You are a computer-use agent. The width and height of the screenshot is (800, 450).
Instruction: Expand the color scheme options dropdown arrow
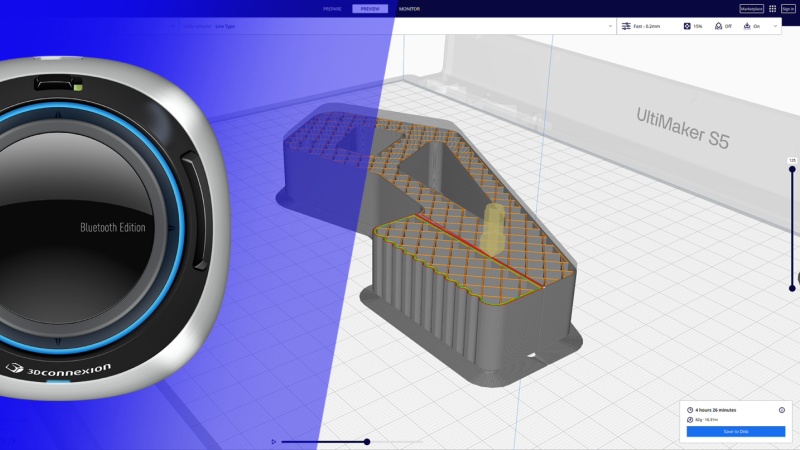(x=610, y=26)
